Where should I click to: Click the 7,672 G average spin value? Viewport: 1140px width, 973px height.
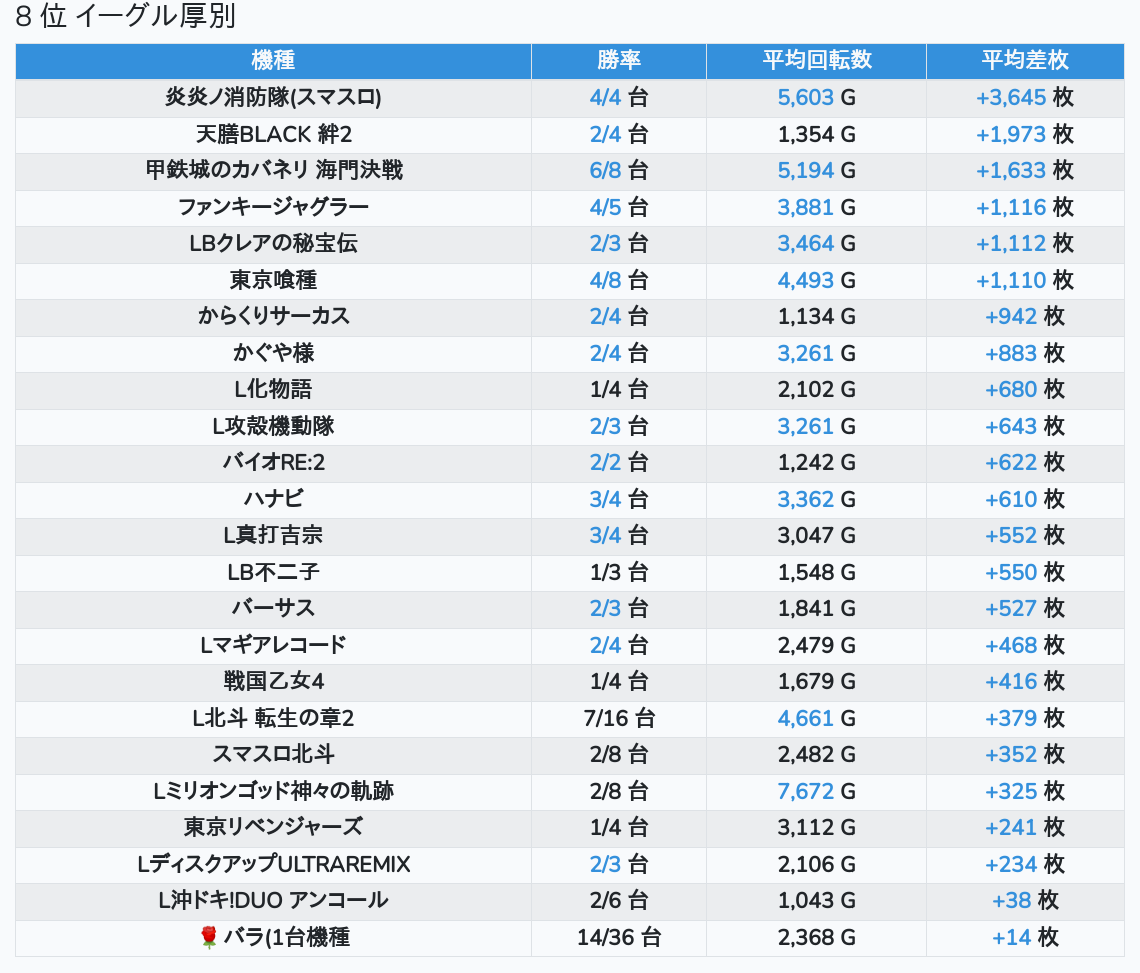click(x=816, y=791)
